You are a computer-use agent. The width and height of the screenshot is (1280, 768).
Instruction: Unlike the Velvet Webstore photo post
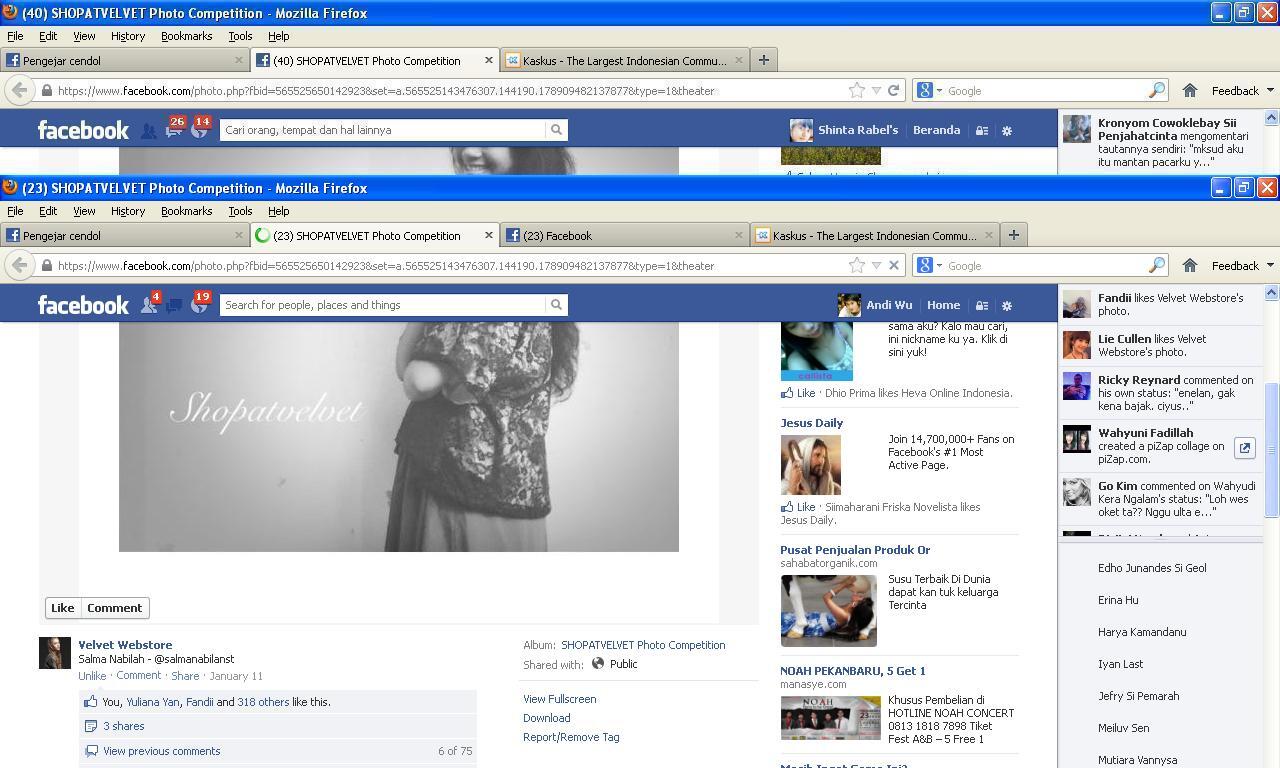point(92,676)
